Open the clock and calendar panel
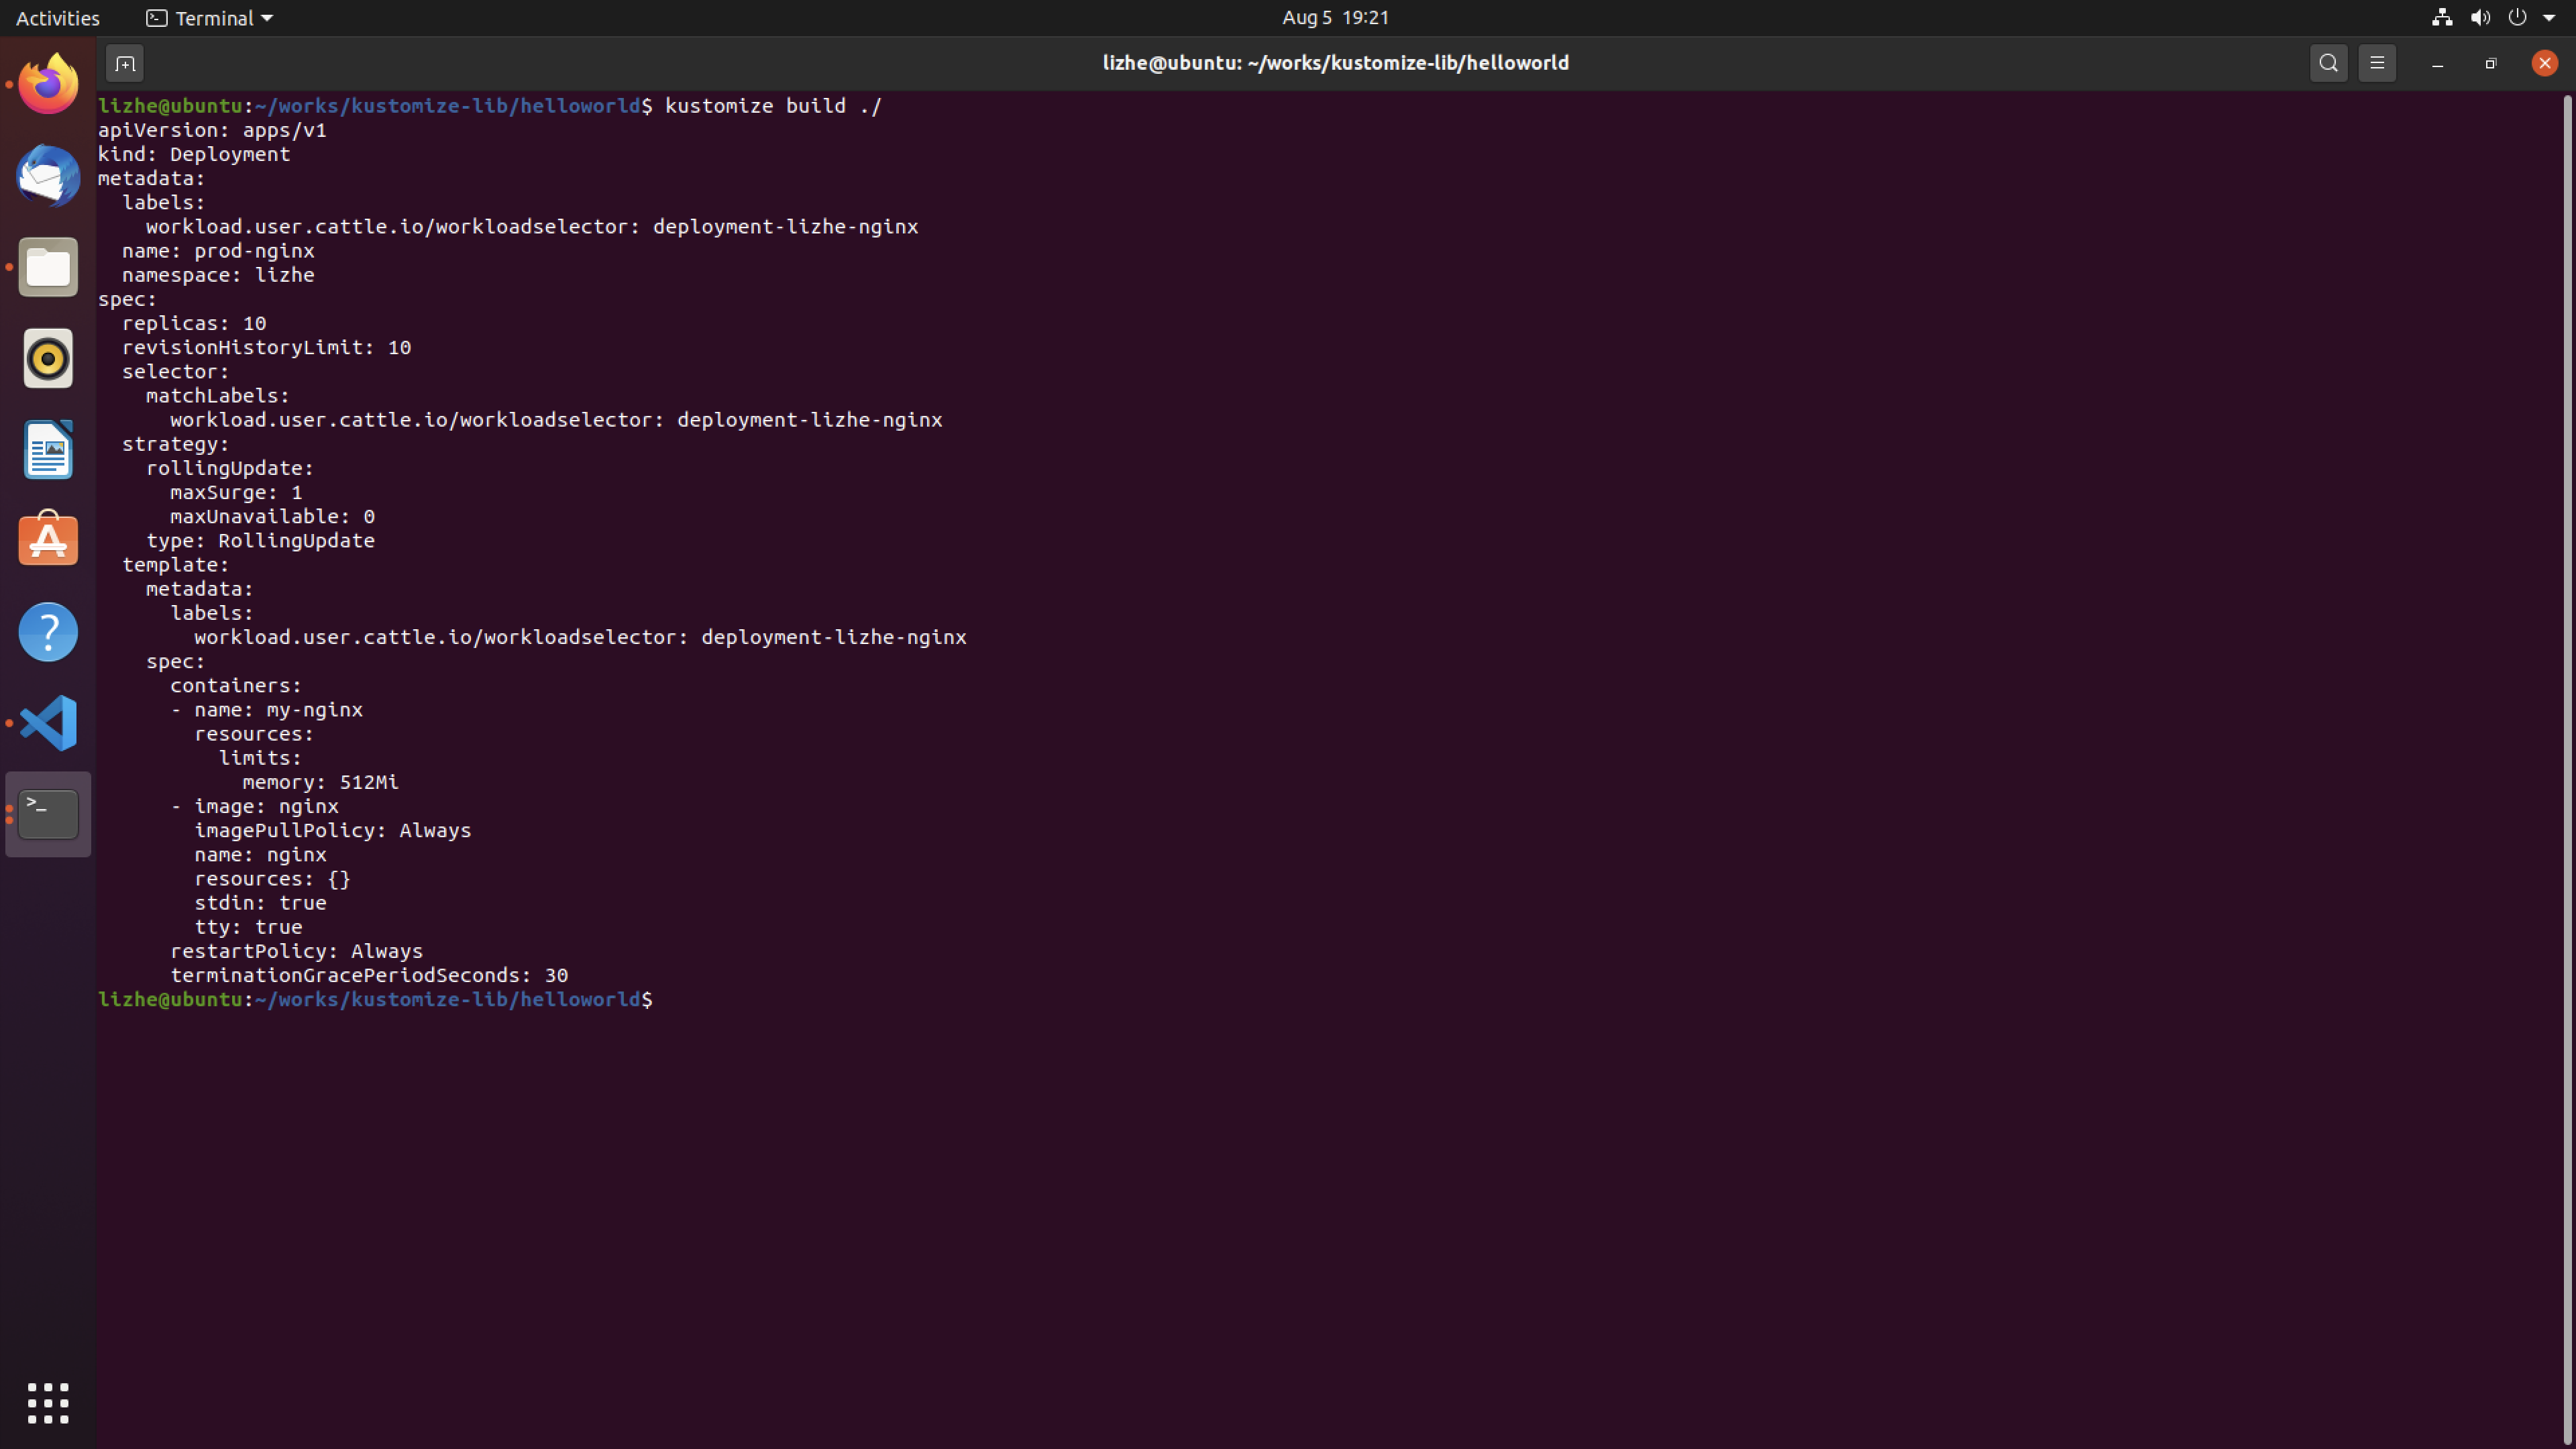Viewport: 2576px width, 1449px height. click(x=1335, y=18)
